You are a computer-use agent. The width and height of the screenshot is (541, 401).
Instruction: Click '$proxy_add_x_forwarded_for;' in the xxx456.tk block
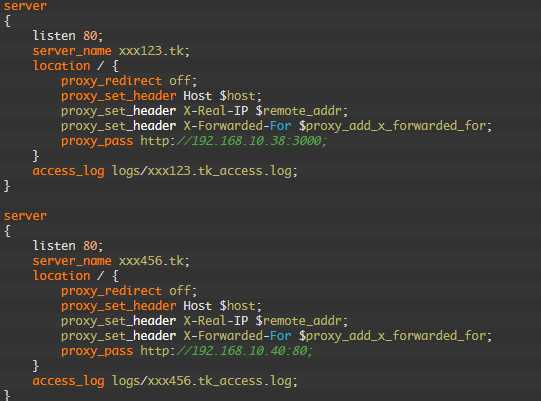[395, 336]
